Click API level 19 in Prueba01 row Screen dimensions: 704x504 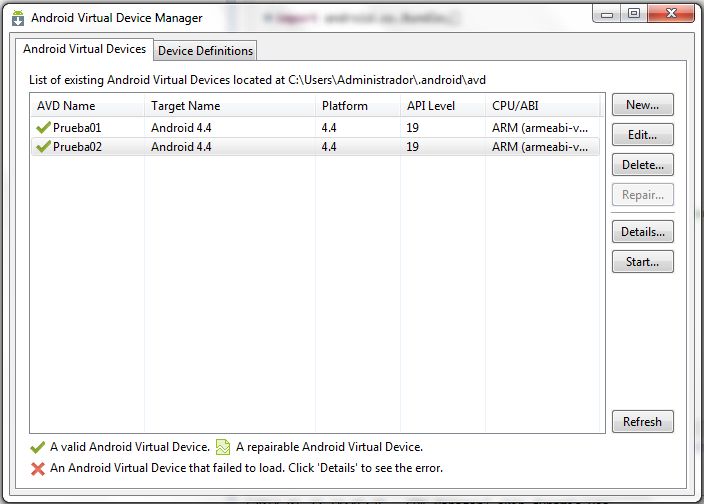coord(413,128)
